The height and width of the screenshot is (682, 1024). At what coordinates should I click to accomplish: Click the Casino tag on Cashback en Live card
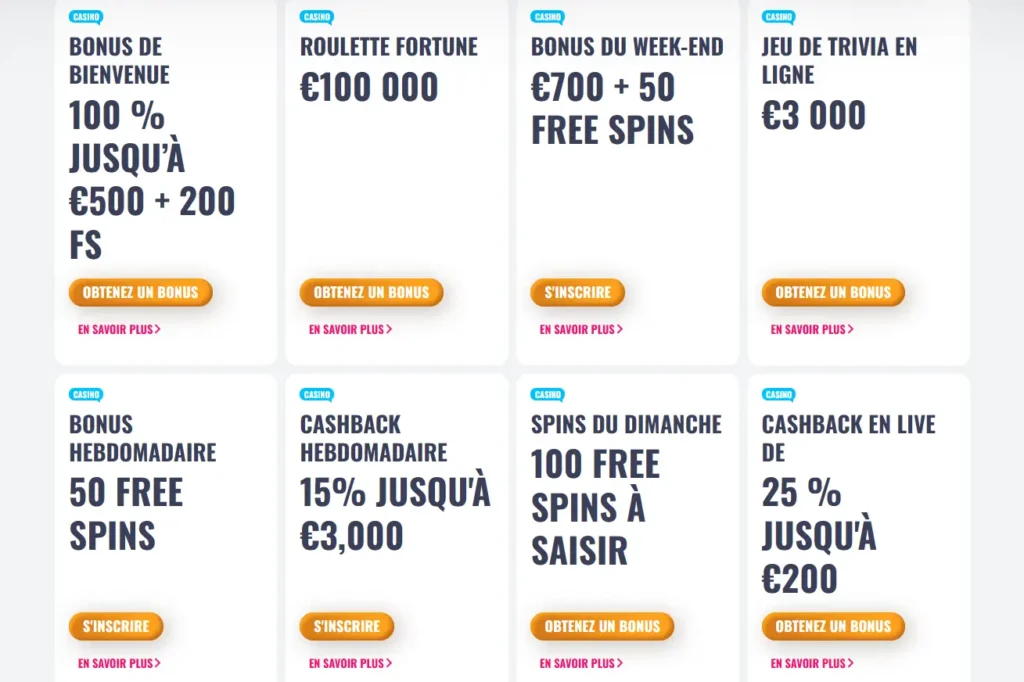pos(778,395)
